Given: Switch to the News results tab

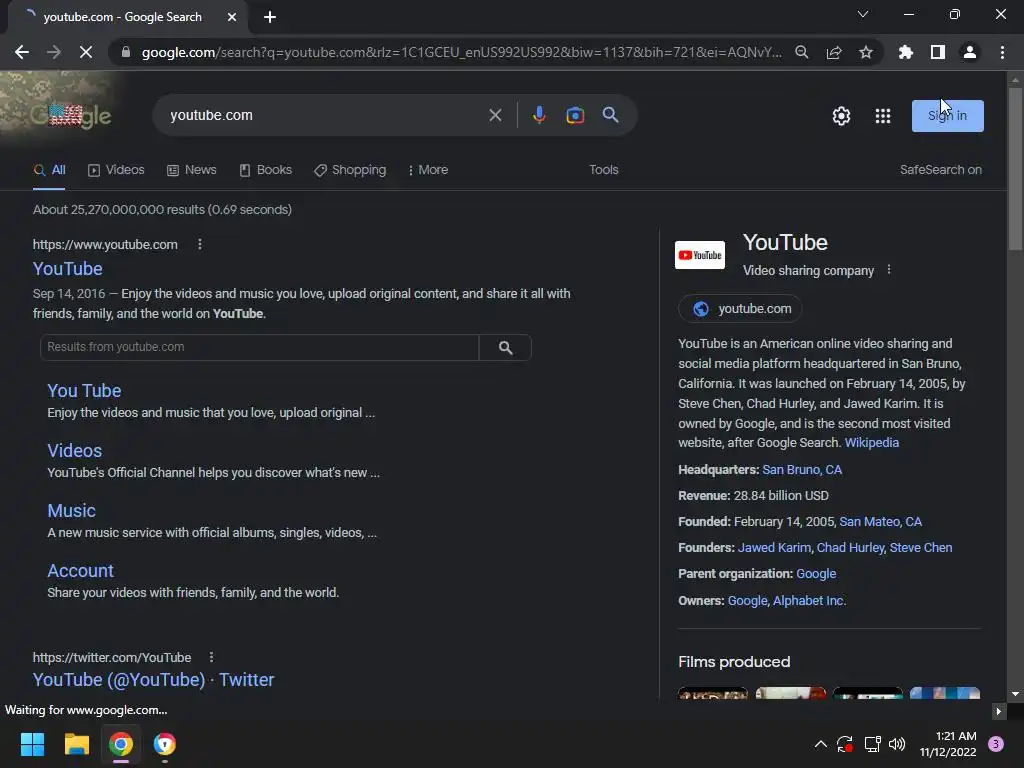Looking at the screenshot, I should [x=191, y=170].
